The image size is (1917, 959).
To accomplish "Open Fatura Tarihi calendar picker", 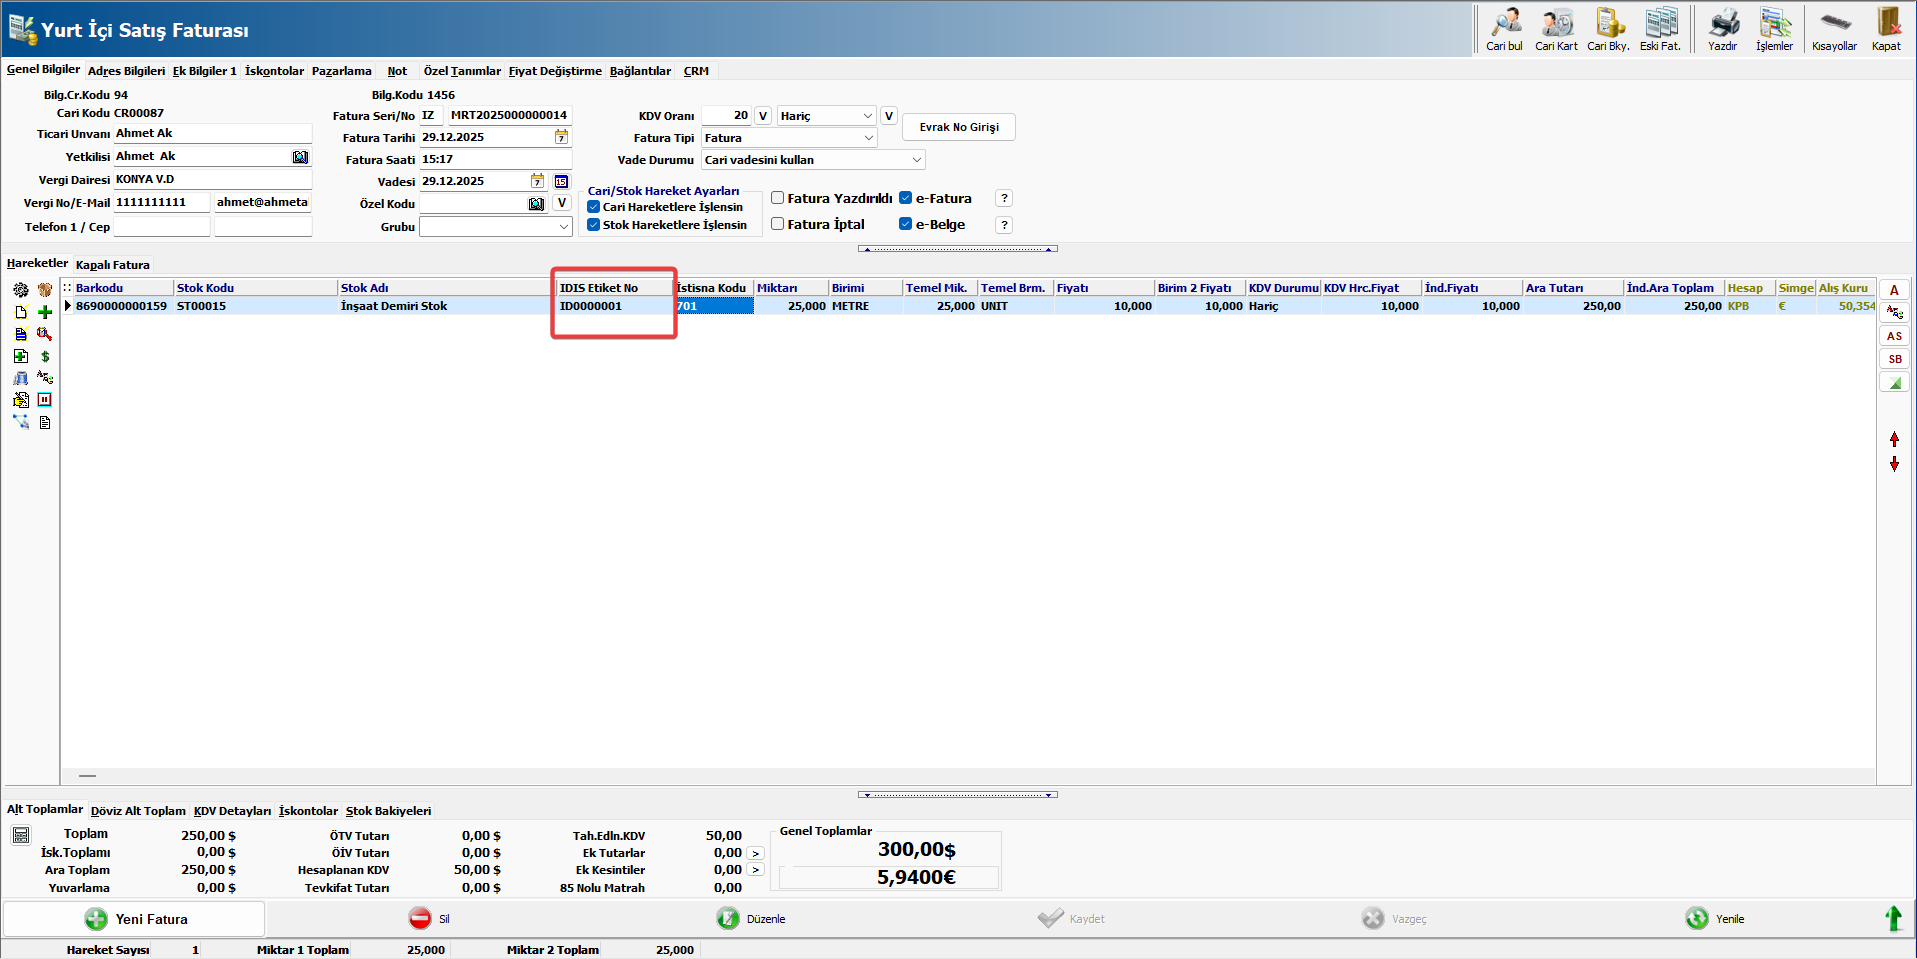I will [x=561, y=137].
